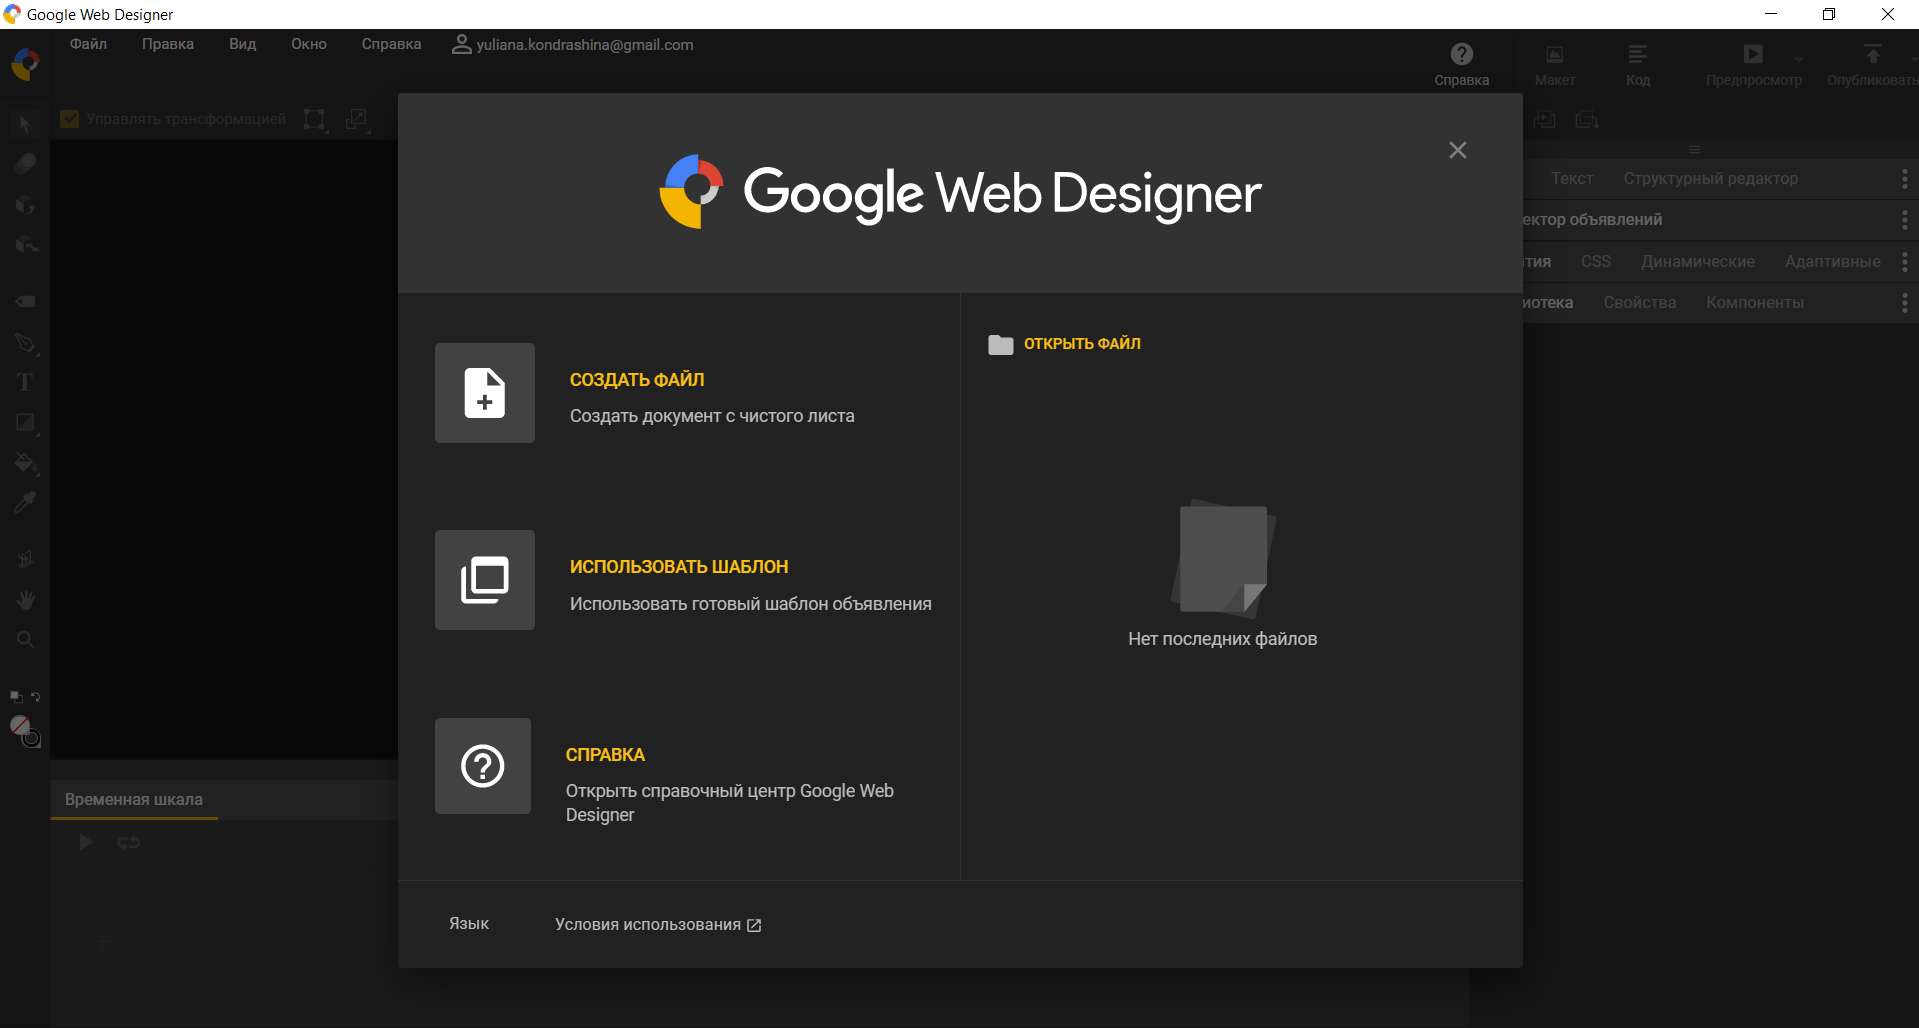Click the yuliana.kondrashina account entry
The width and height of the screenshot is (1919, 1028).
coord(573,44)
